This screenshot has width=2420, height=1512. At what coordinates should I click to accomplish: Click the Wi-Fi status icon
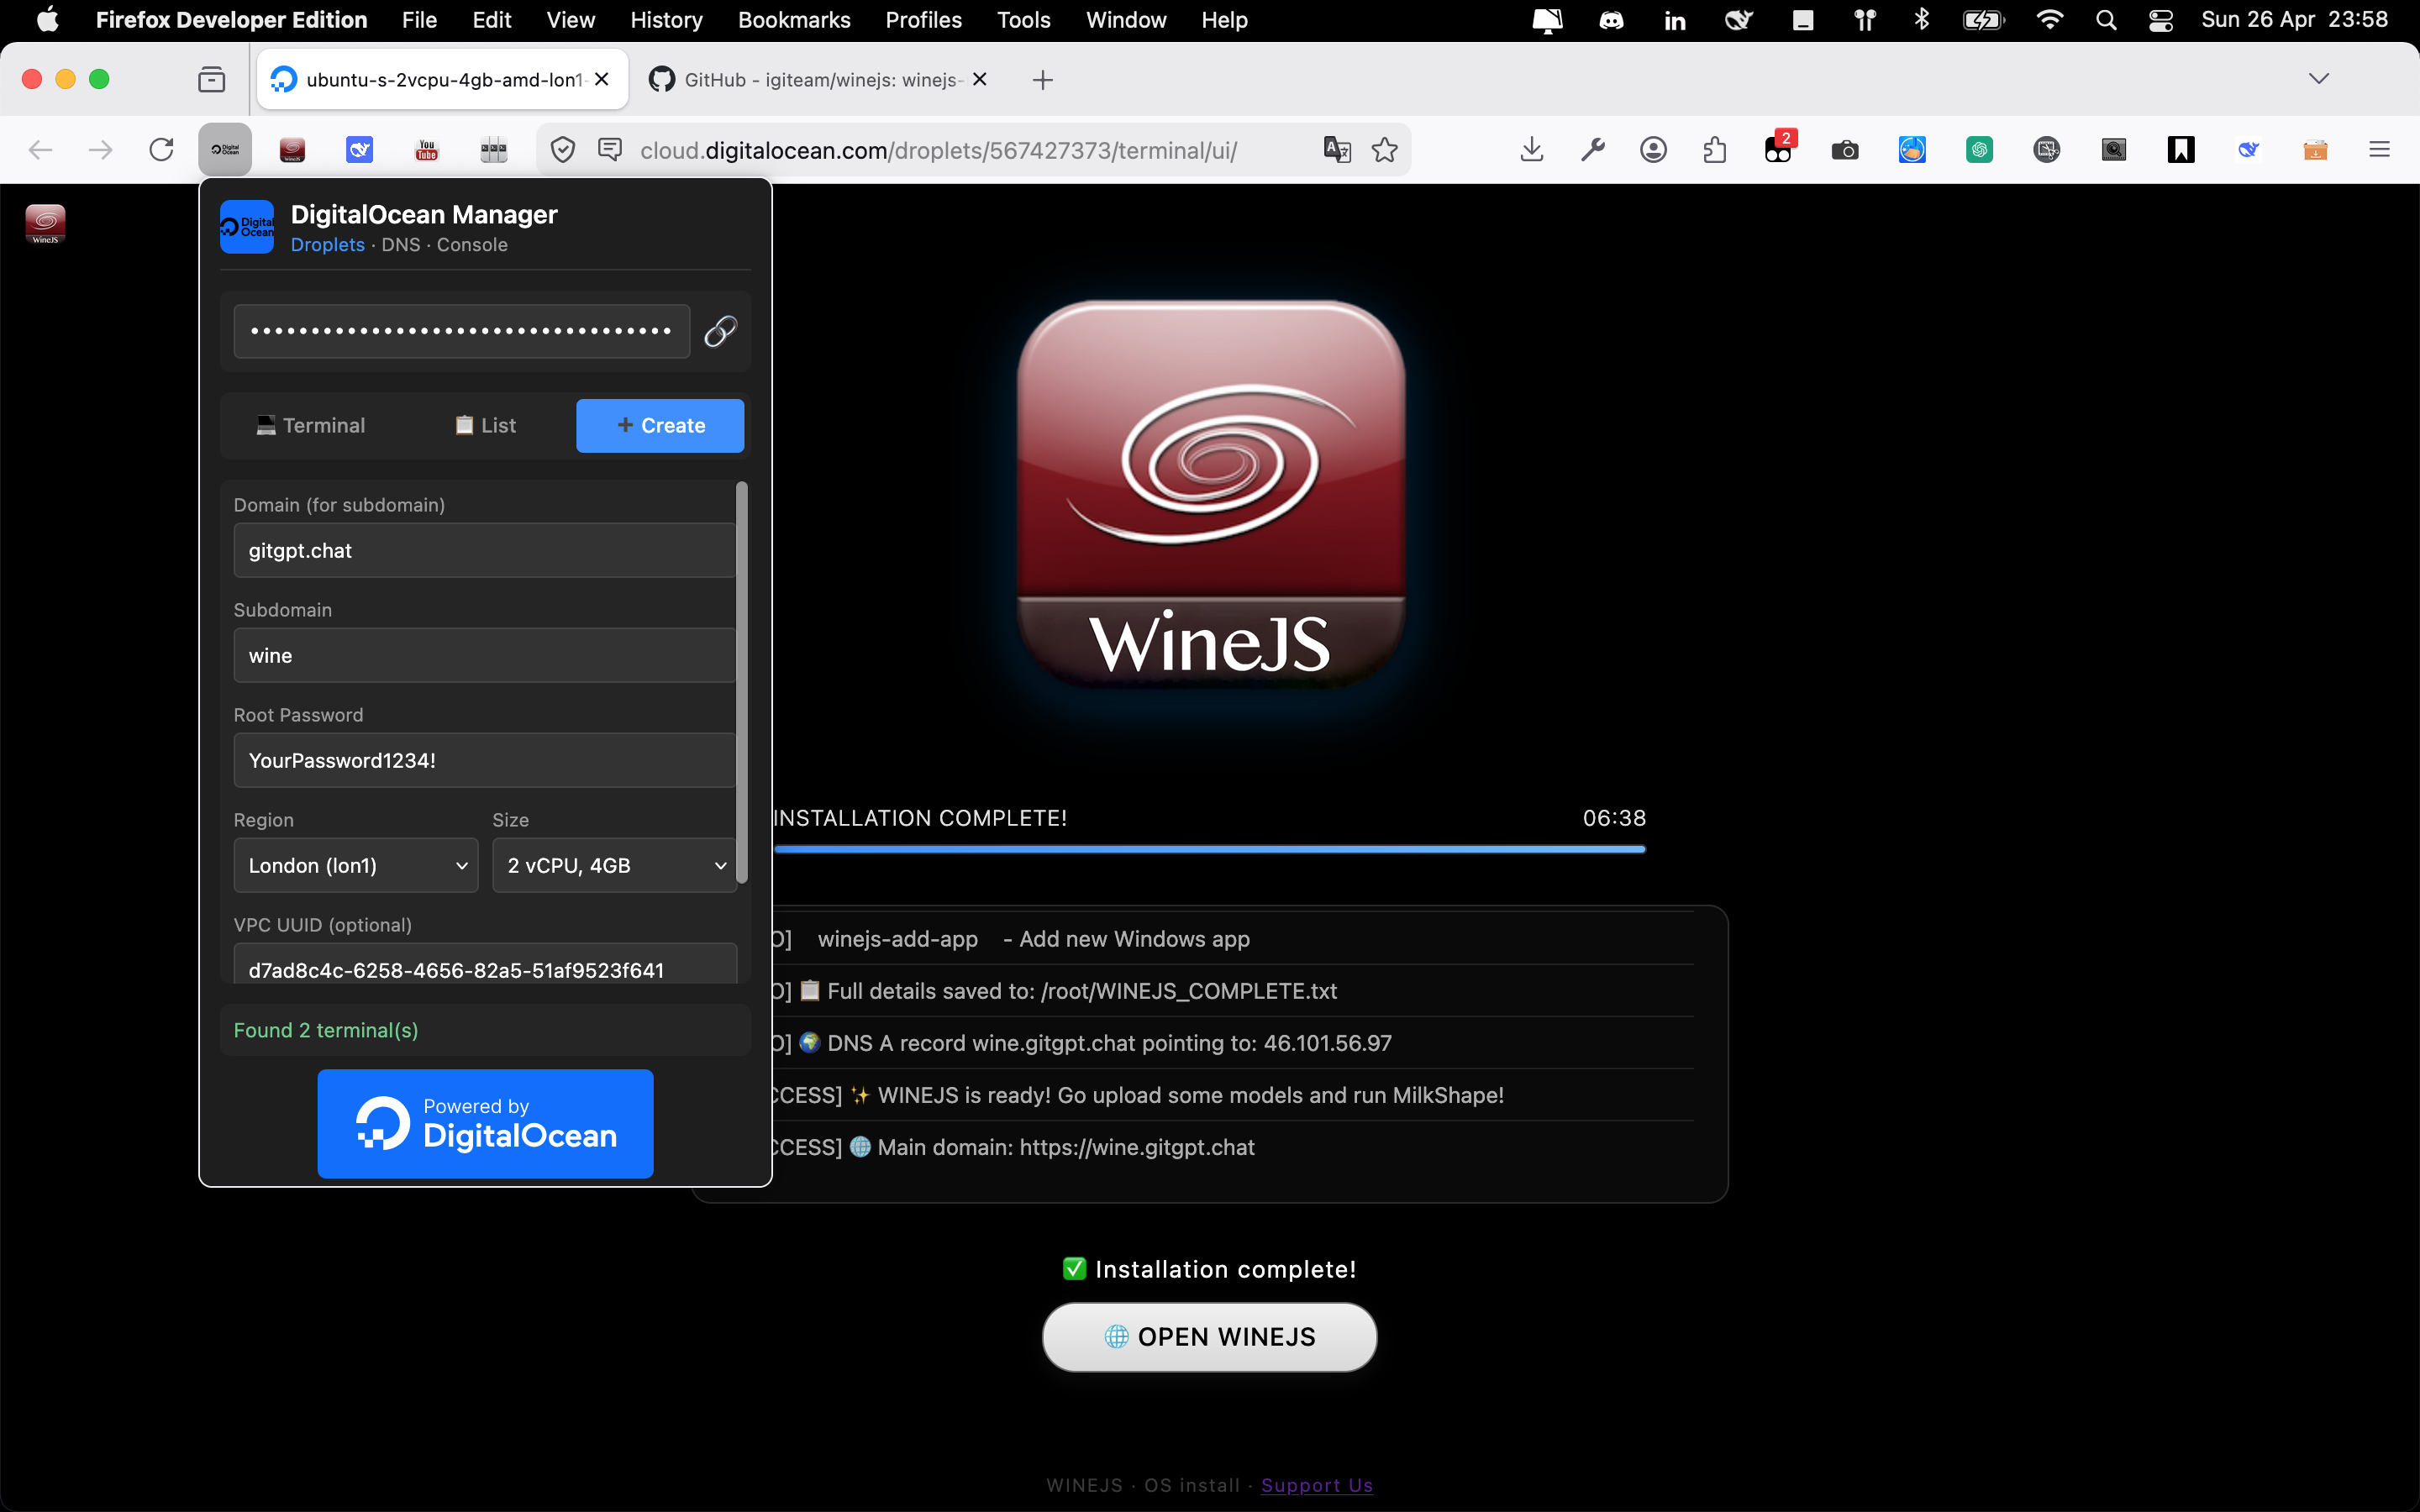pos(2049,20)
